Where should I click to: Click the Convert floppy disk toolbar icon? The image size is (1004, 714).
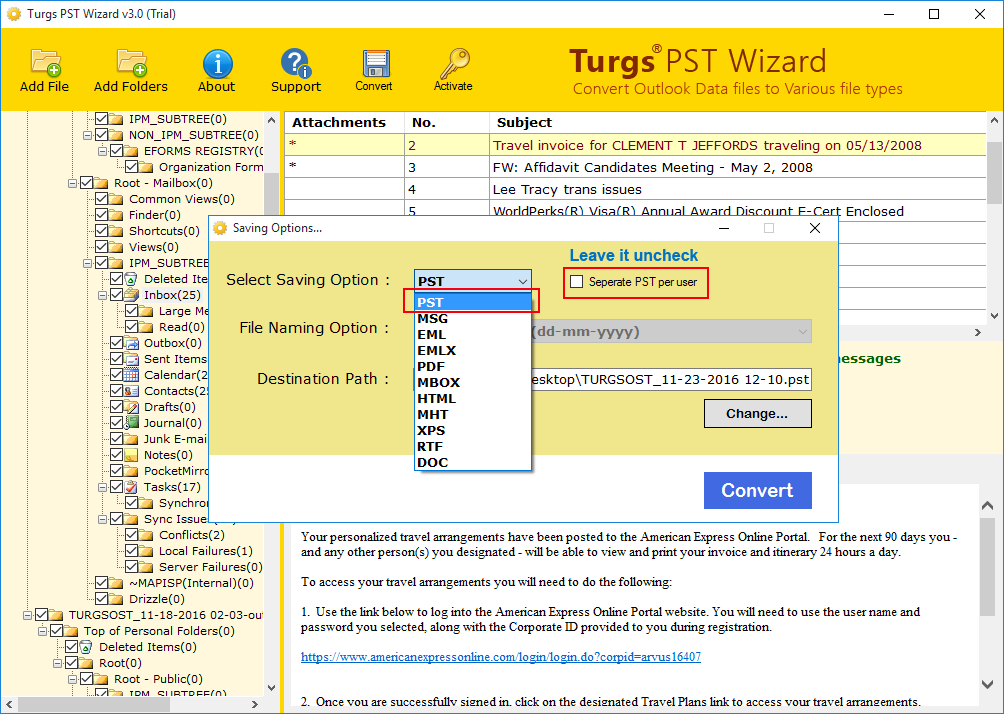click(x=375, y=63)
